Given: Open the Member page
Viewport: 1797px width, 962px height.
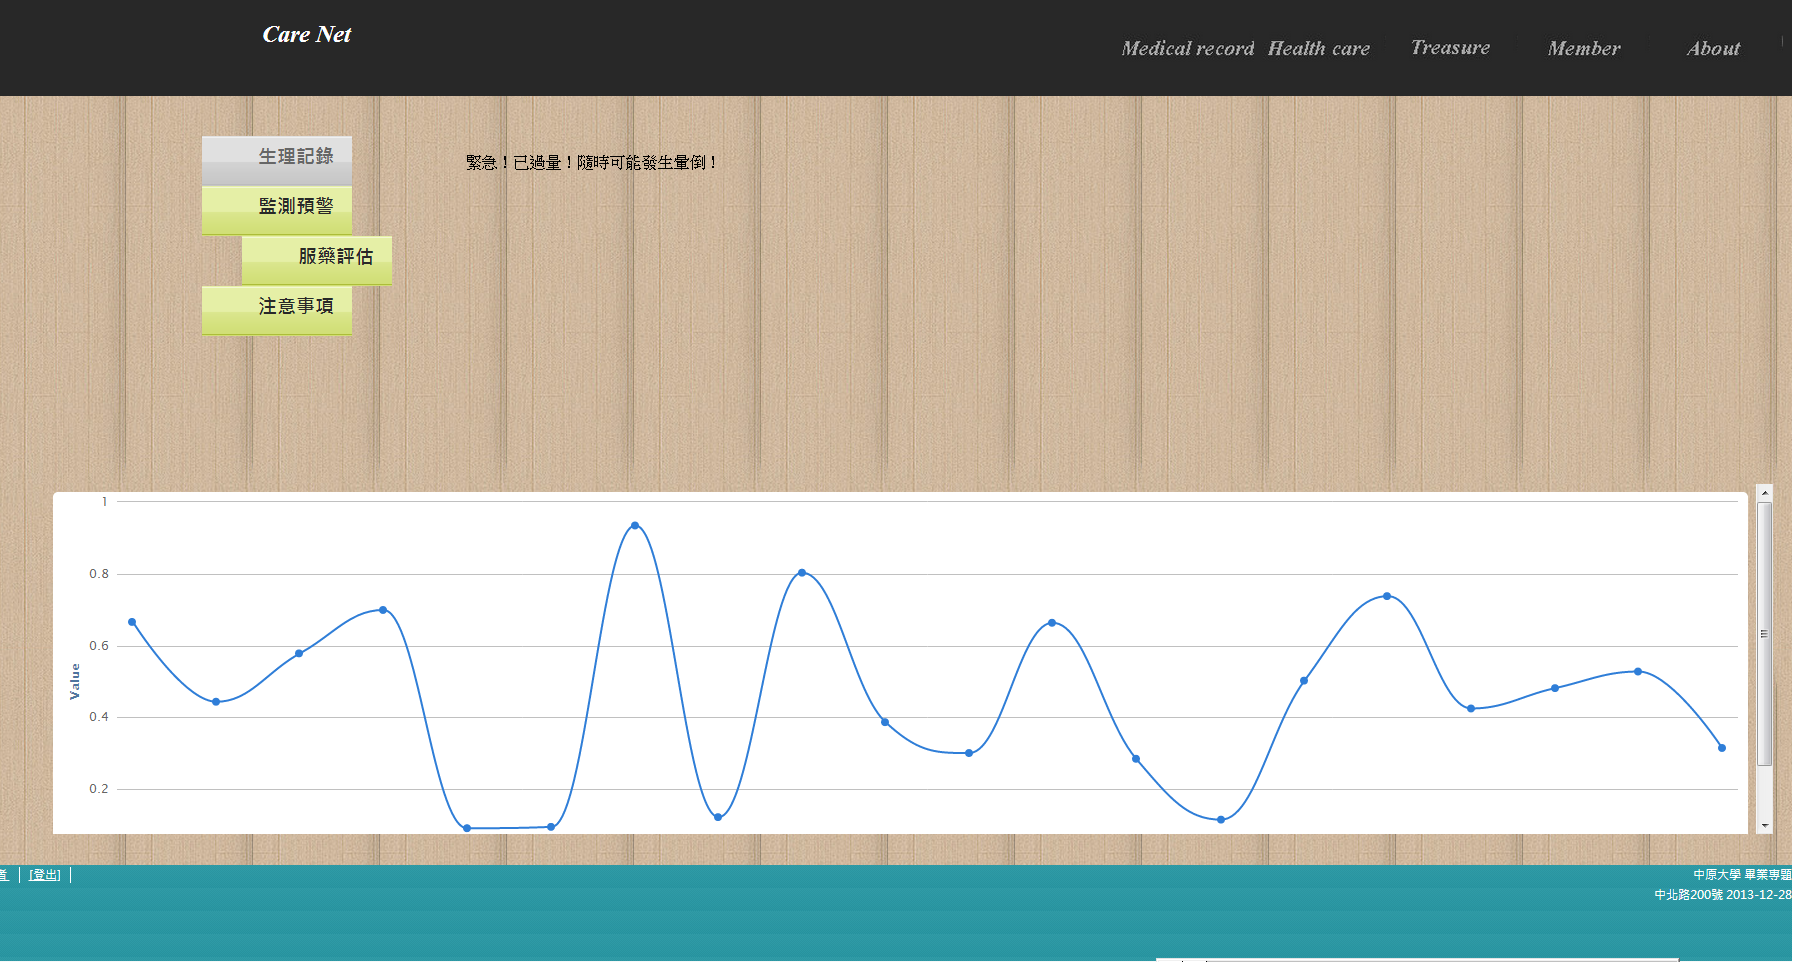Looking at the screenshot, I should (x=1583, y=49).
